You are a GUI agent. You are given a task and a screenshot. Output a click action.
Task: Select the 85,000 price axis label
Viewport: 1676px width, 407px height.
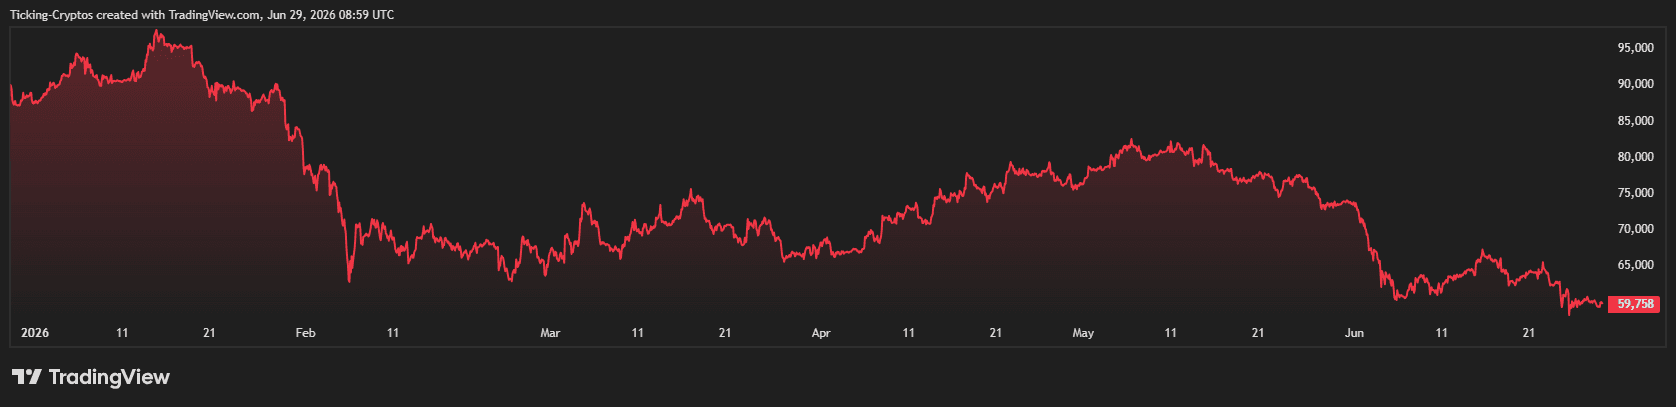(x=1636, y=121)
